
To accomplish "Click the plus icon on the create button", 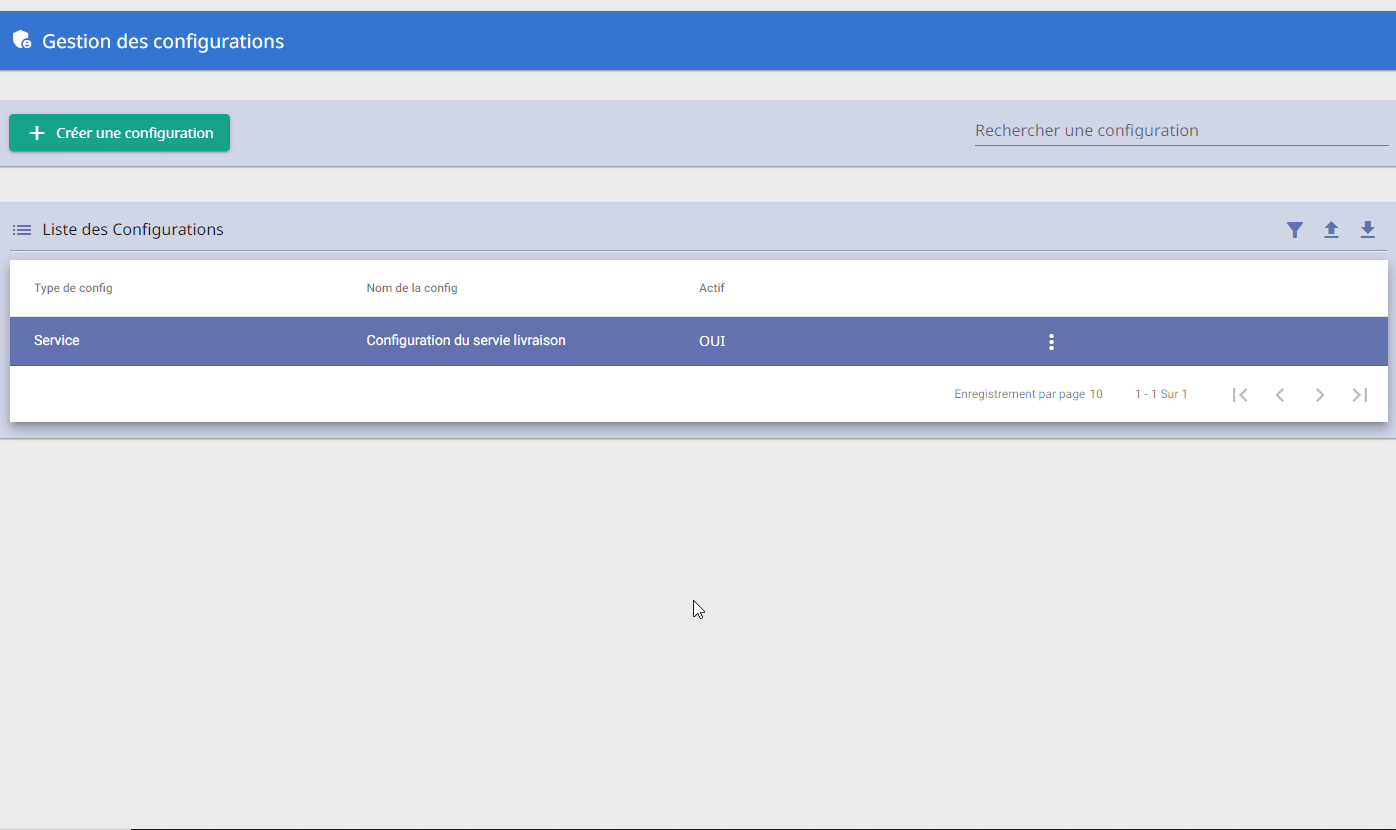I will (x=37, y=133).
